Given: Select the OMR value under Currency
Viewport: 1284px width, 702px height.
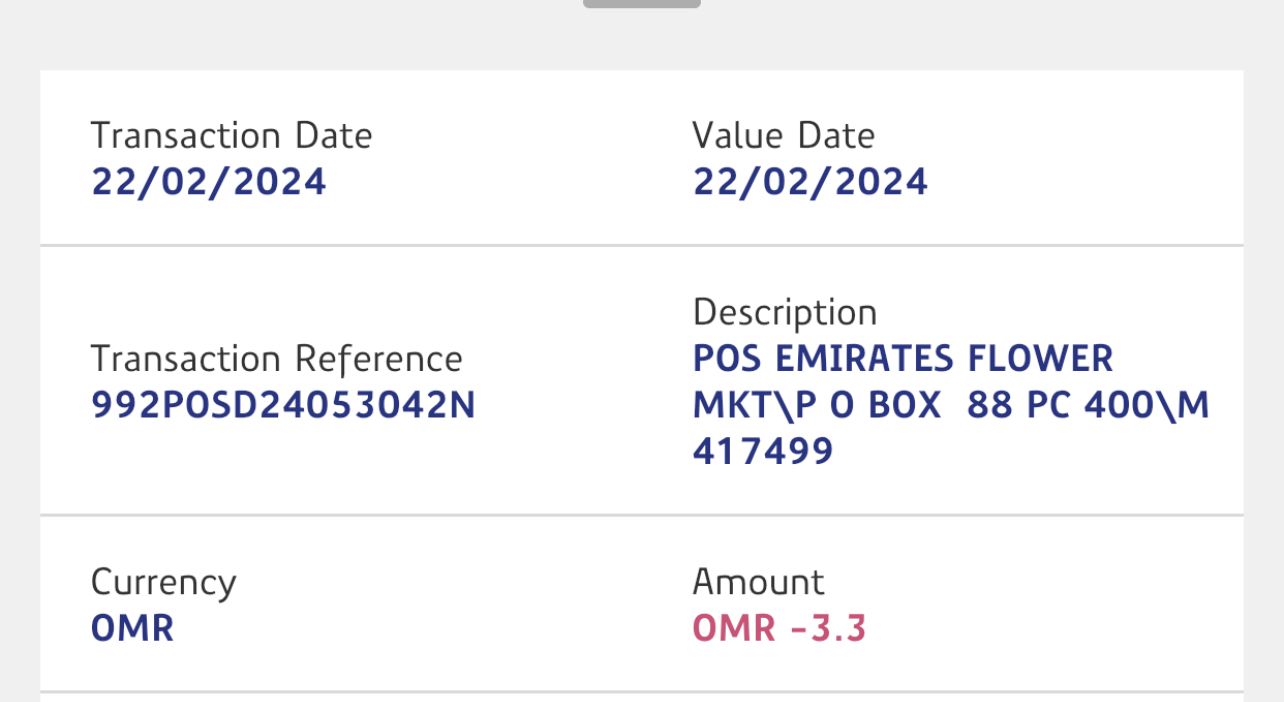Looking at the screenshot, I should pos(132,628).
